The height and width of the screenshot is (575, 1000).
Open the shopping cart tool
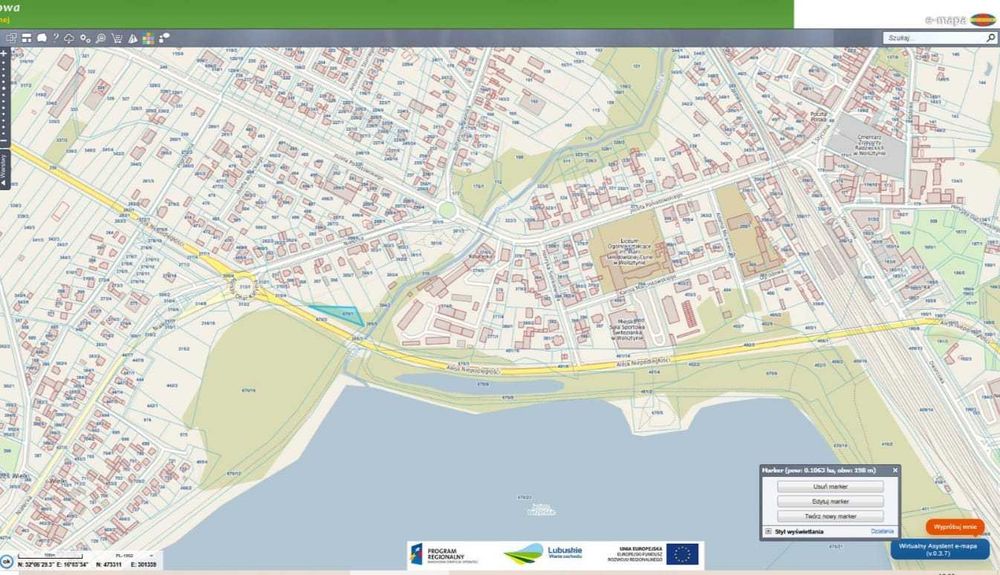click(117, 38)
